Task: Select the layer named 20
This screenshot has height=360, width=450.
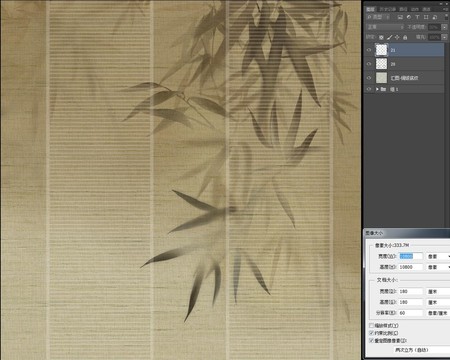Action: pos(393,64)
